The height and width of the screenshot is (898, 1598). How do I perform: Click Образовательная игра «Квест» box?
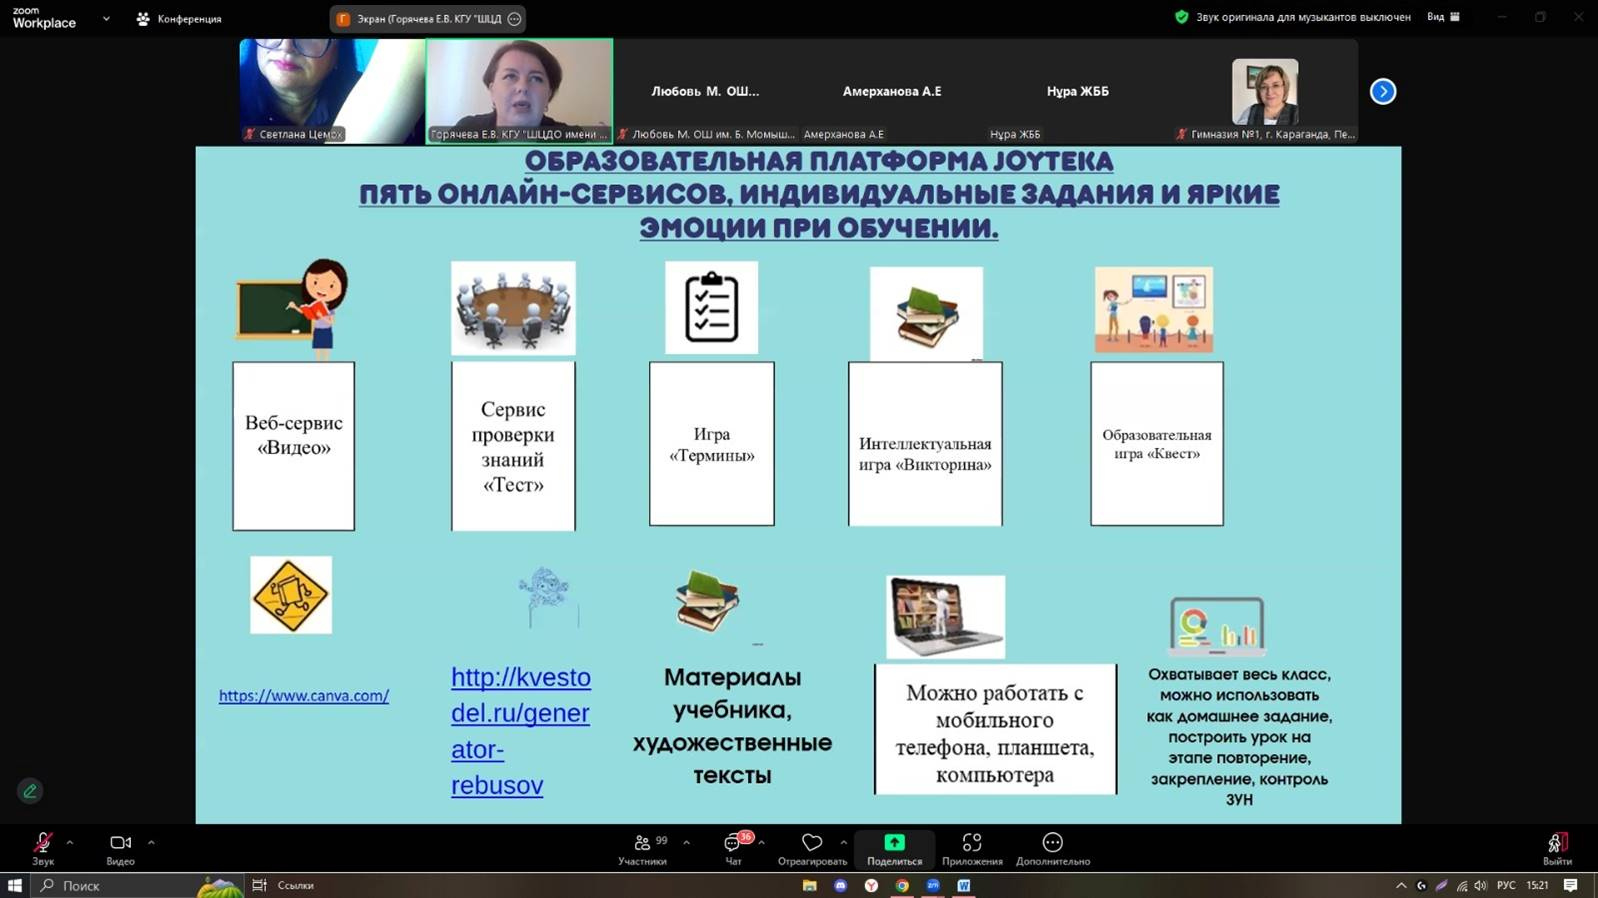pos(1157,444)
